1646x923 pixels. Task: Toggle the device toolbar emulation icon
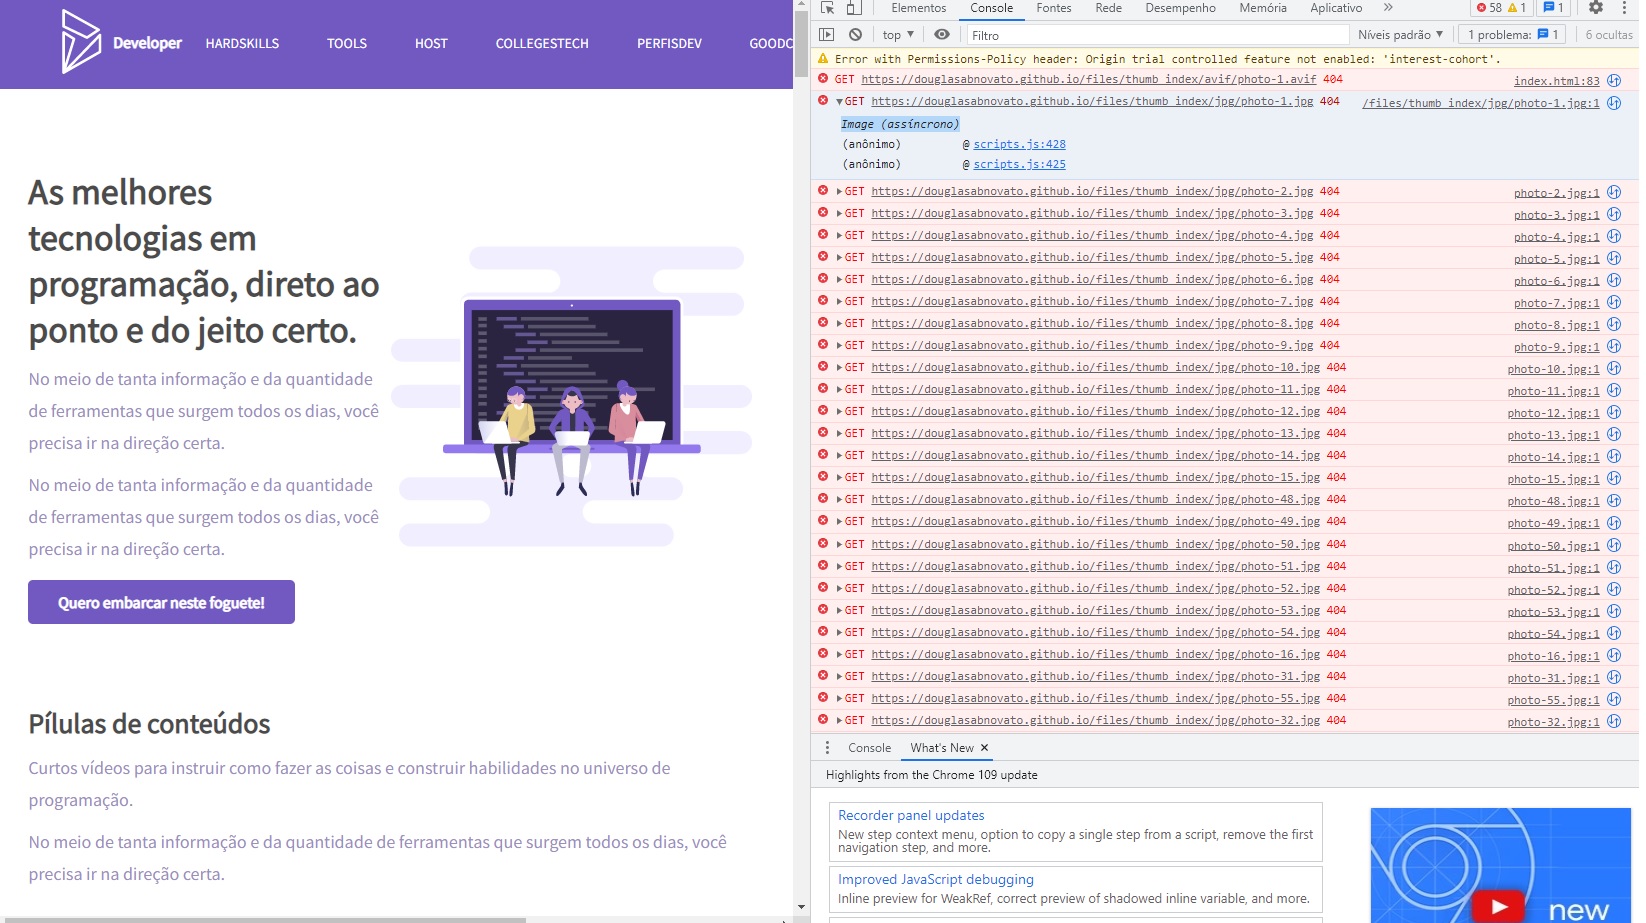[x=854, y=8]
